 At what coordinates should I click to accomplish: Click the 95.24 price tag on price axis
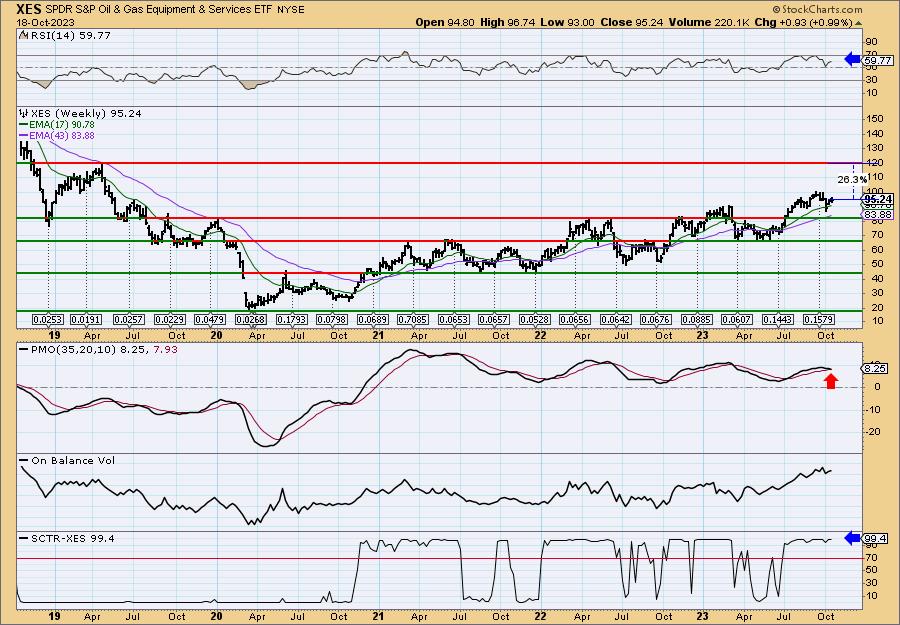click(x=878, y=198)
